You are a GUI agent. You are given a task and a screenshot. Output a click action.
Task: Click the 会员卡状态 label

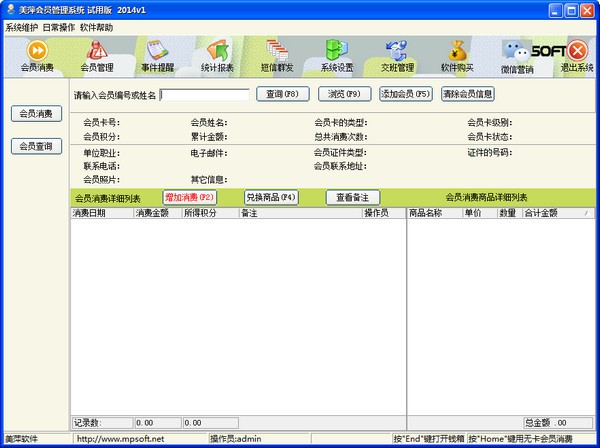(x=489, y=137)
